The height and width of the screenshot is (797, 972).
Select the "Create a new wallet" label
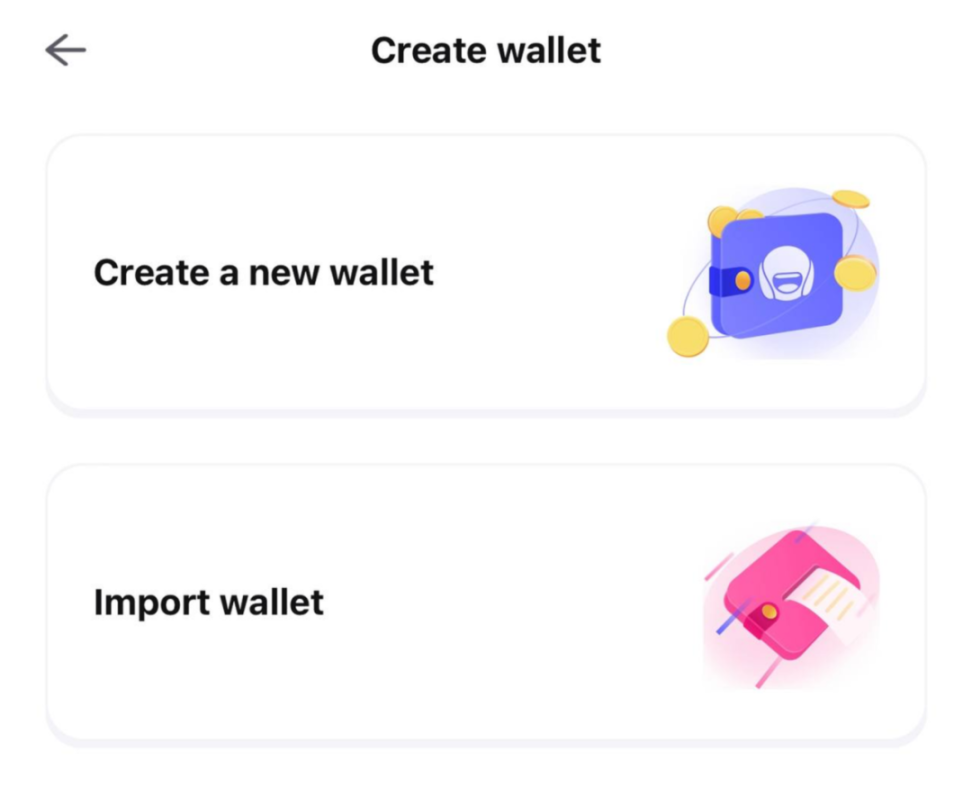coord(264,272)
